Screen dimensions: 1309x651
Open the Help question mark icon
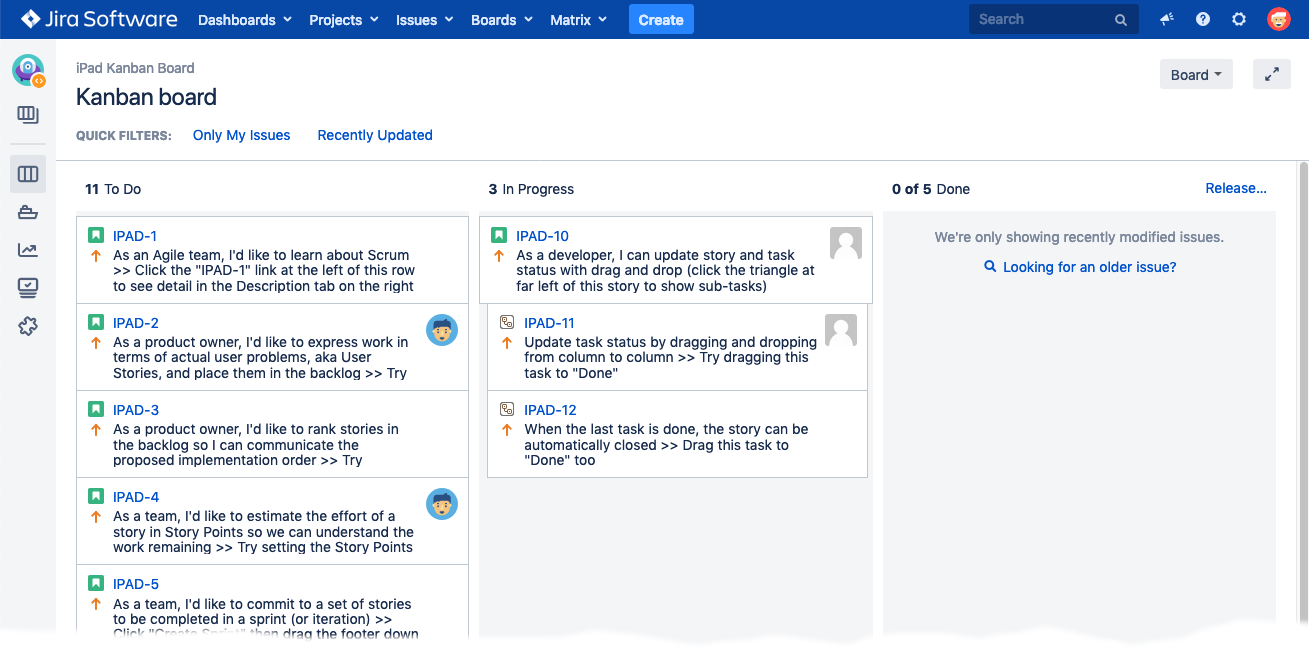pos(1203,19)
